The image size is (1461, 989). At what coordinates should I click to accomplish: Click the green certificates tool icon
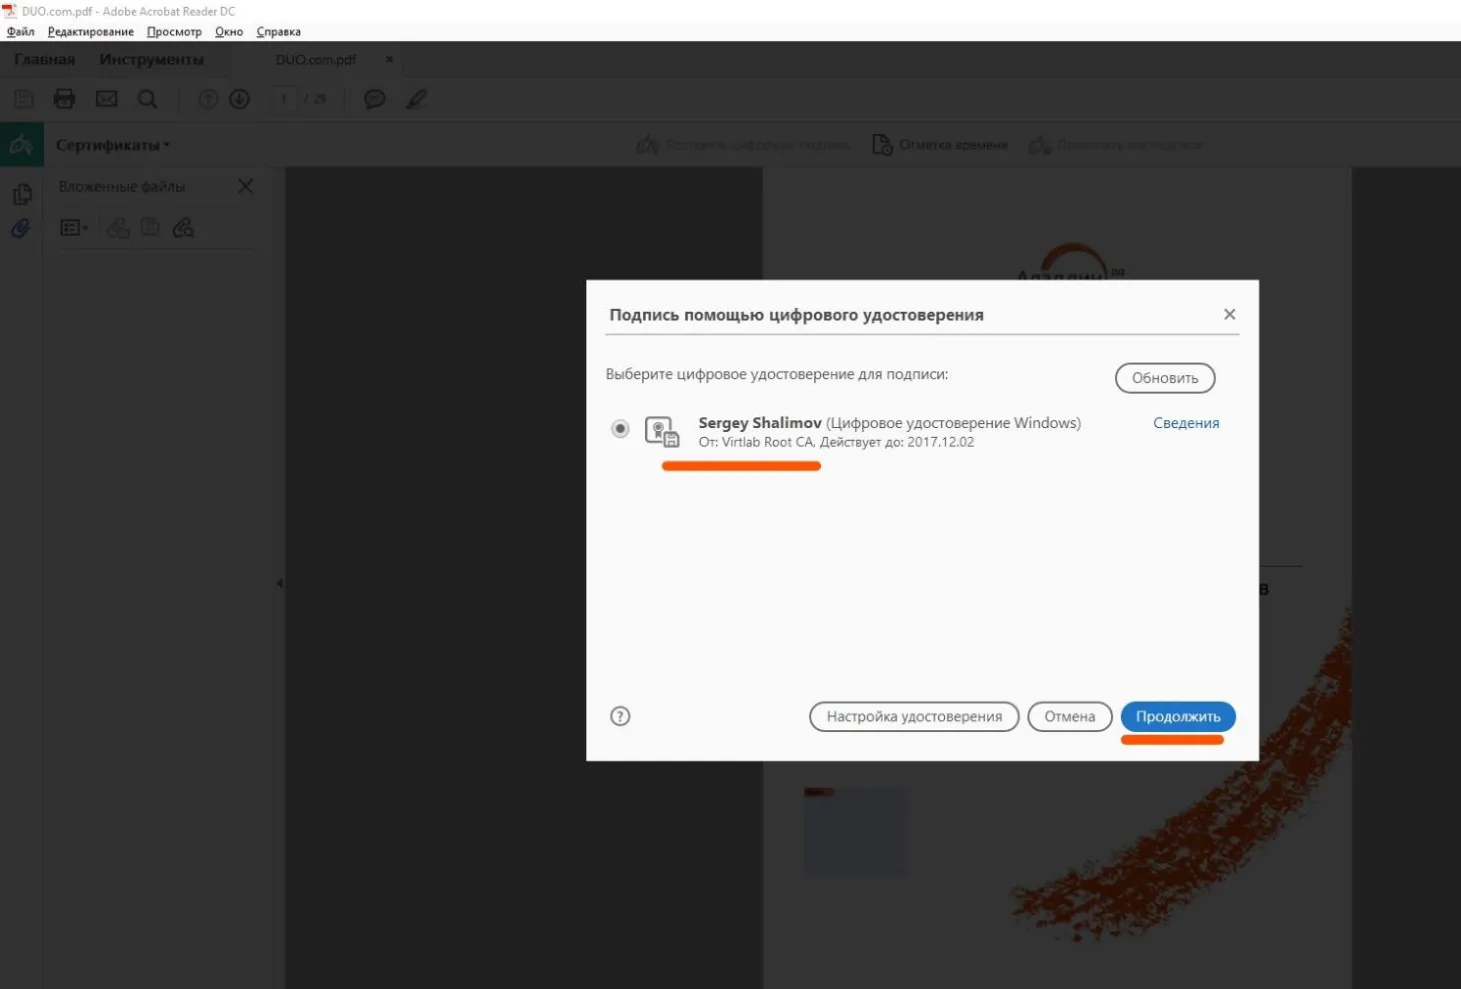21,145
